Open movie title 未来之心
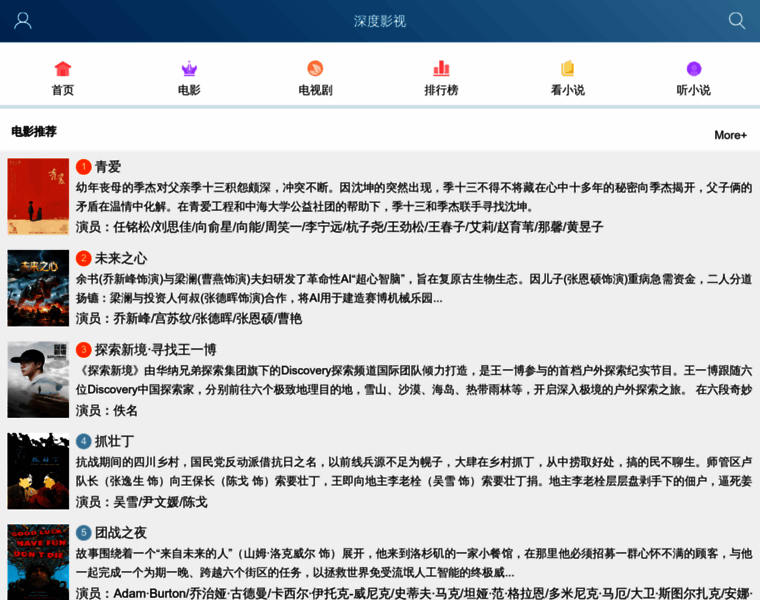The image size is (760, 600). coord(121,259)
